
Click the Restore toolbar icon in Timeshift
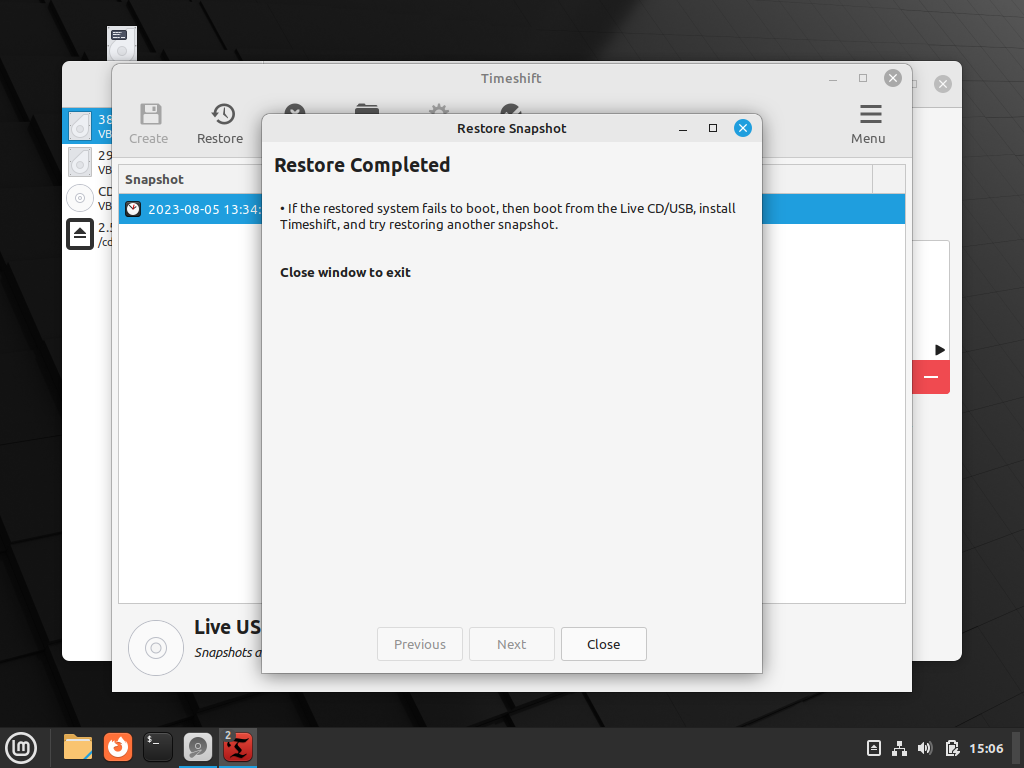point(220,123)
